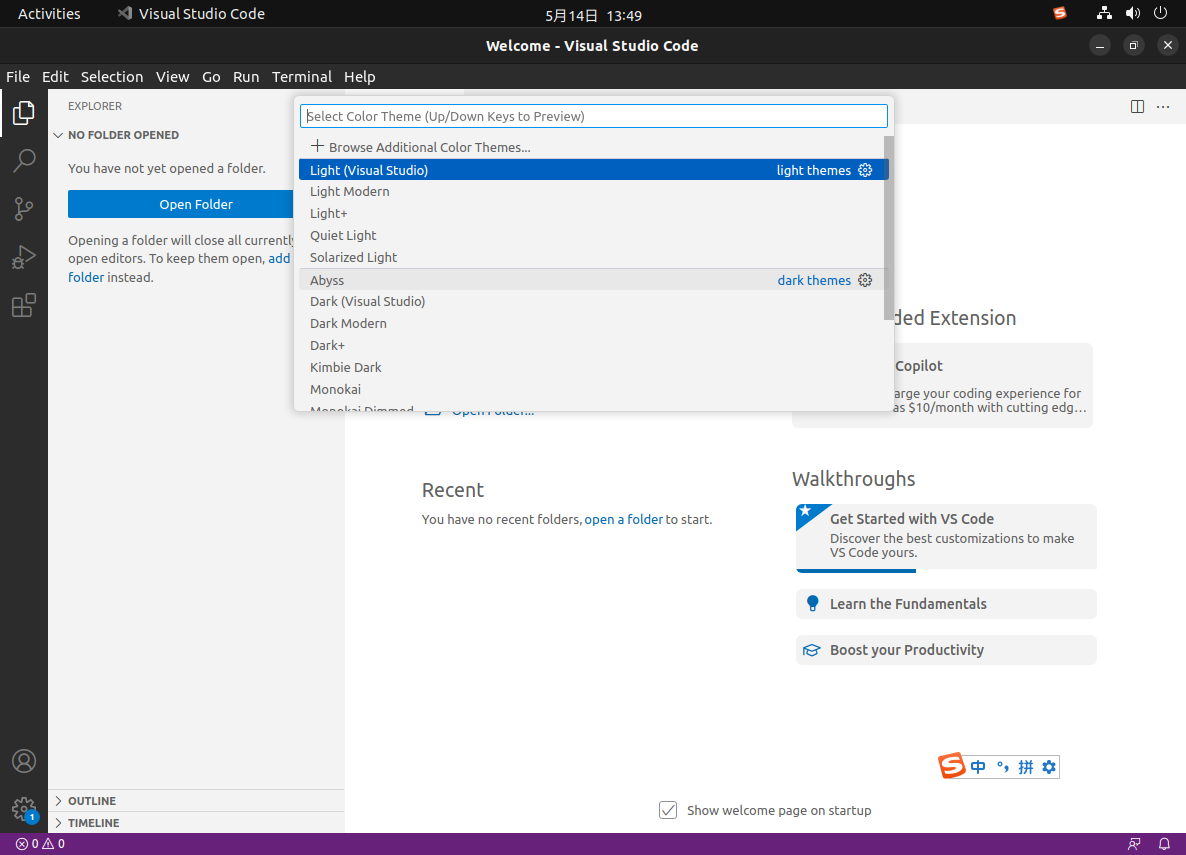Open the Run menu
This screenshot has height=855, width=1186.
point(246,77)
